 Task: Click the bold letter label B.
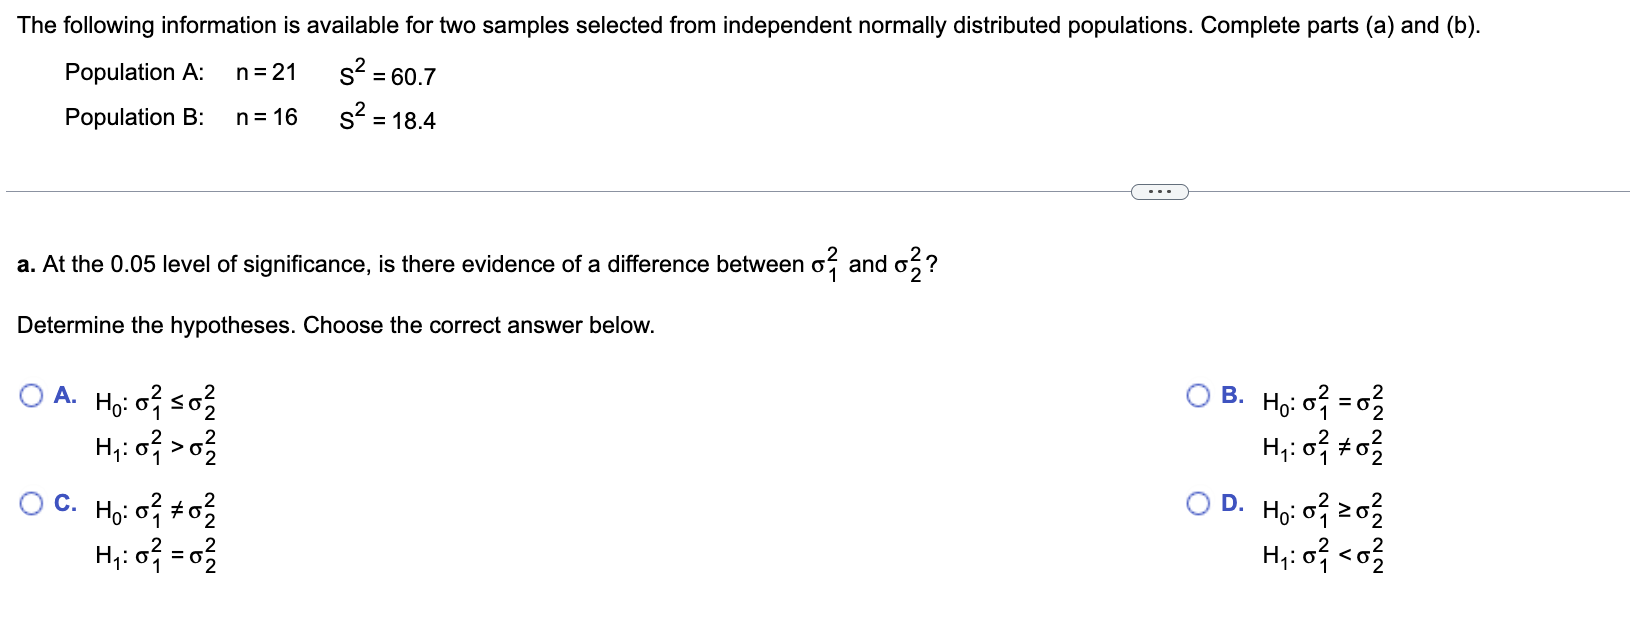click(x=1233, y=395)
